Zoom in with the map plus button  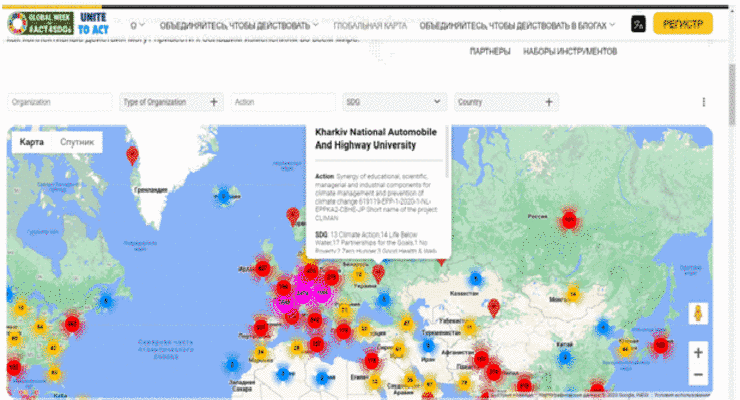click(x=697, y=352)
